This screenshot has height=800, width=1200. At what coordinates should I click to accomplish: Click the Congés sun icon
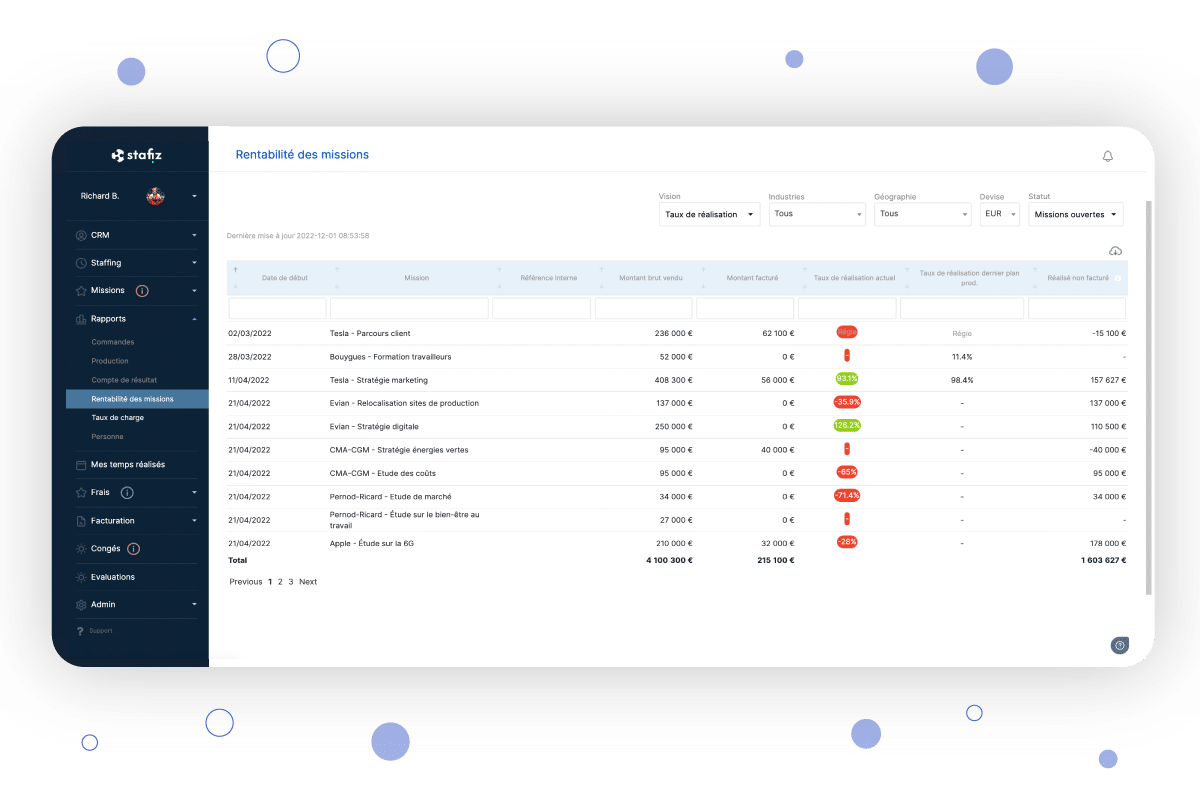coord(81,549)
